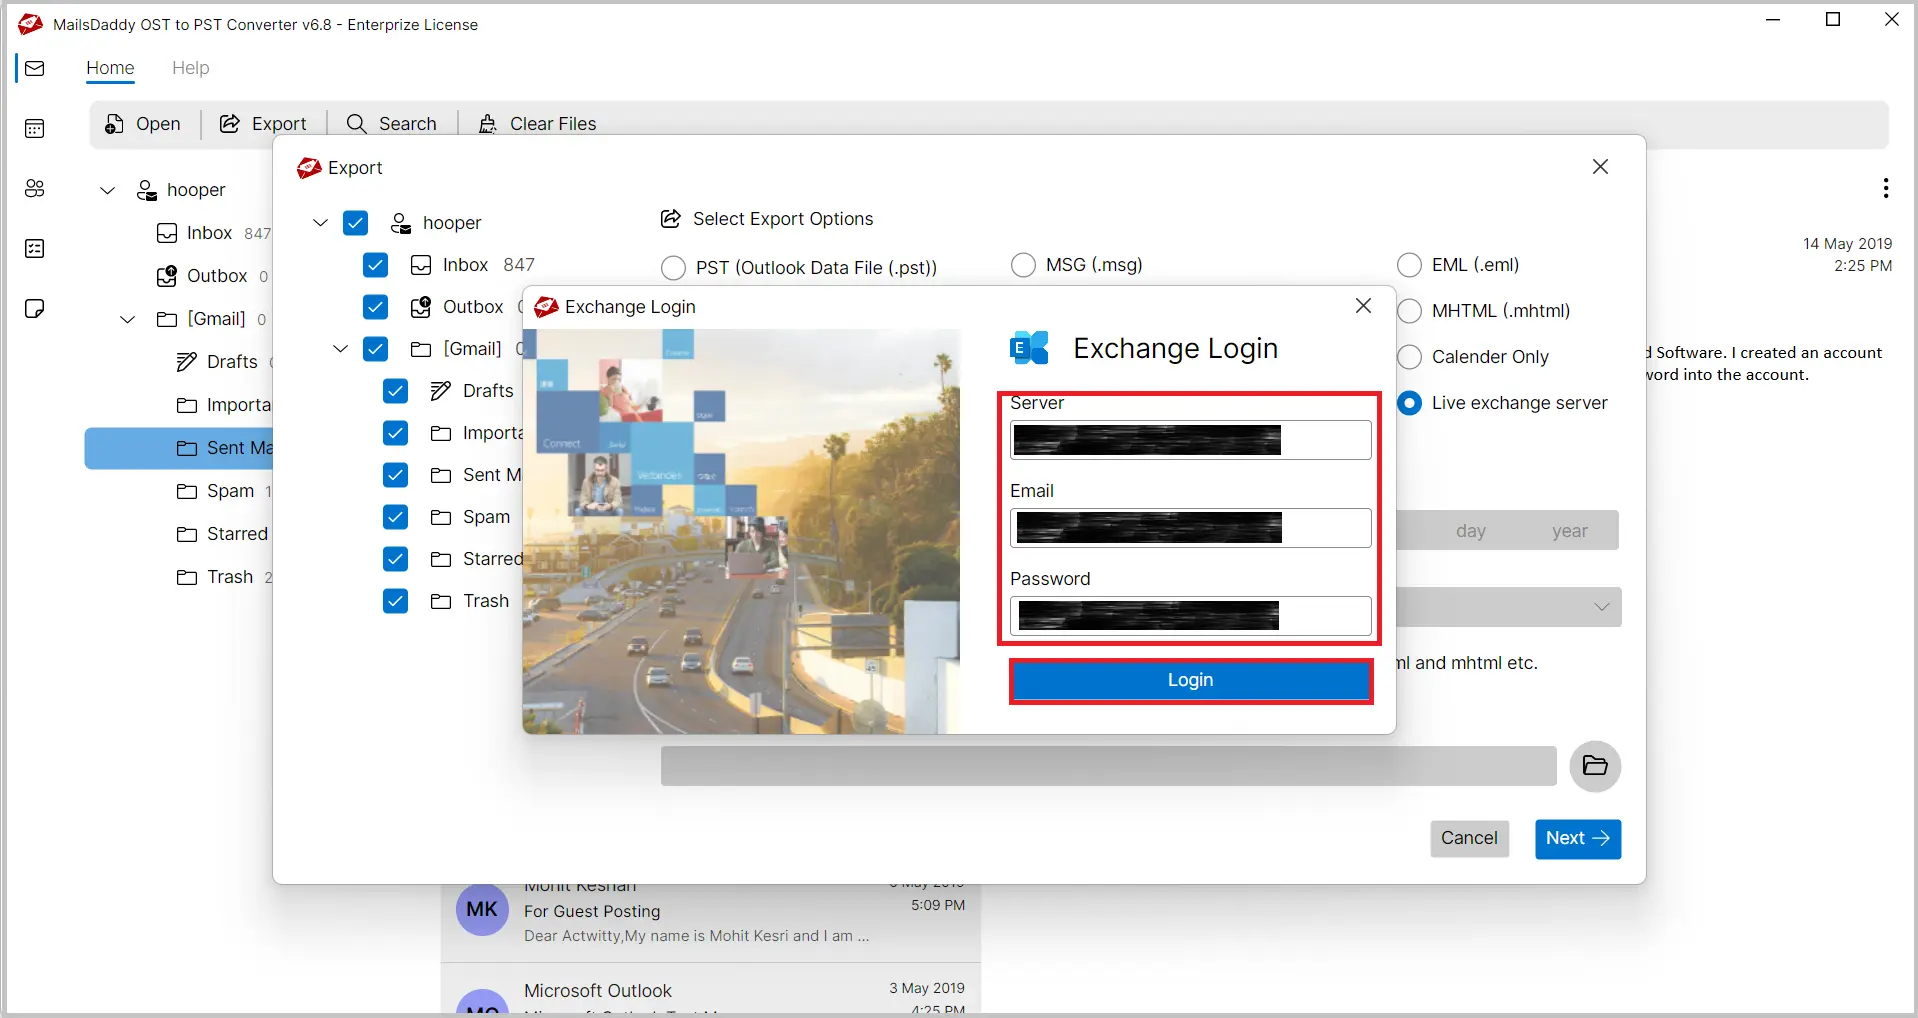Select MSG (.msg) radio option
Image resolution: width=1918 pixels, height=1018 pixels.
click(1023, 265)
